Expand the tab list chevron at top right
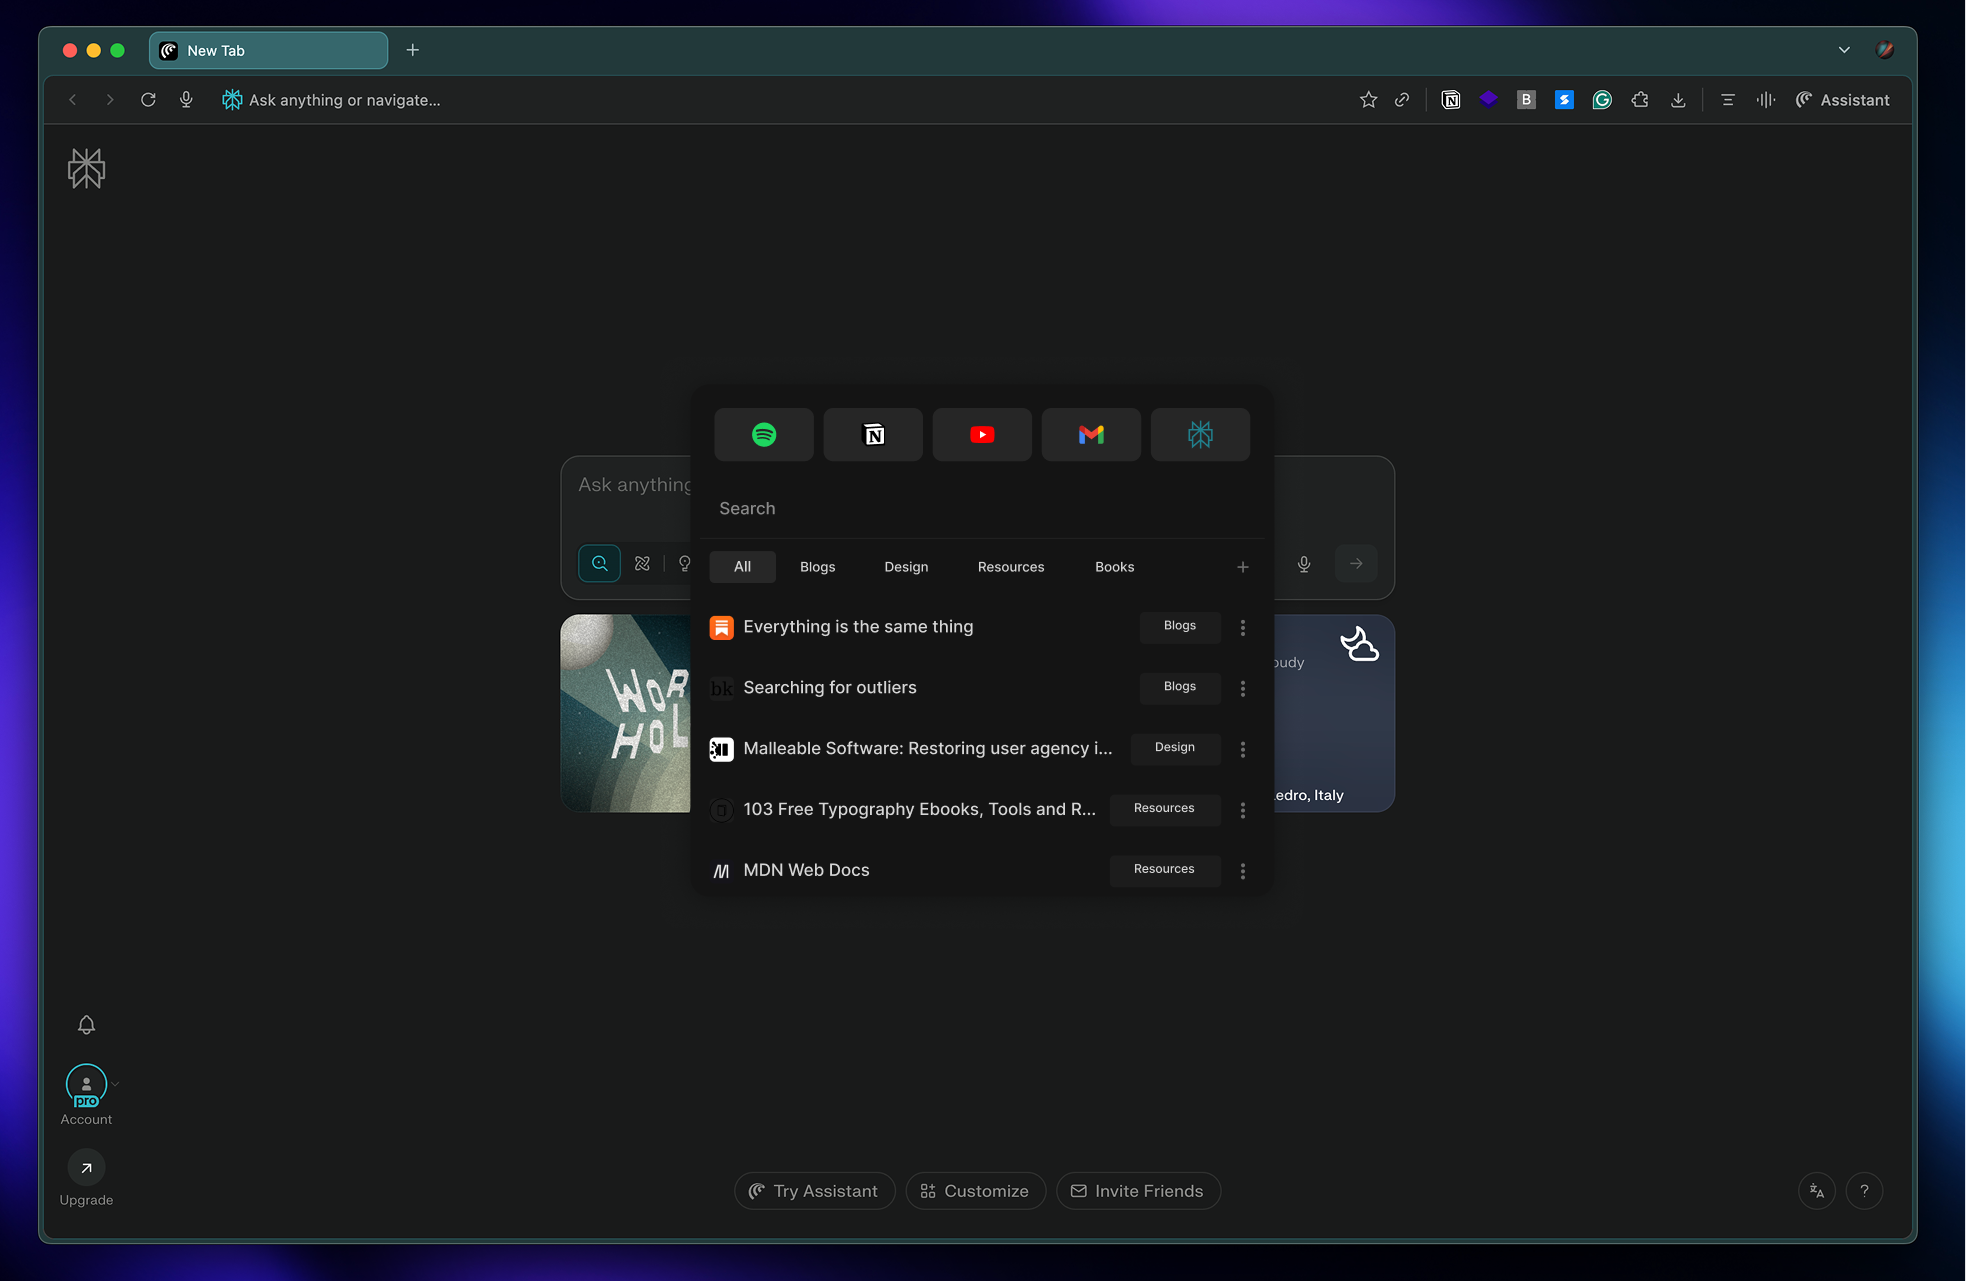This screenshot has height=1281, width=1966. pyautogui.click(x=1844, y=50)
